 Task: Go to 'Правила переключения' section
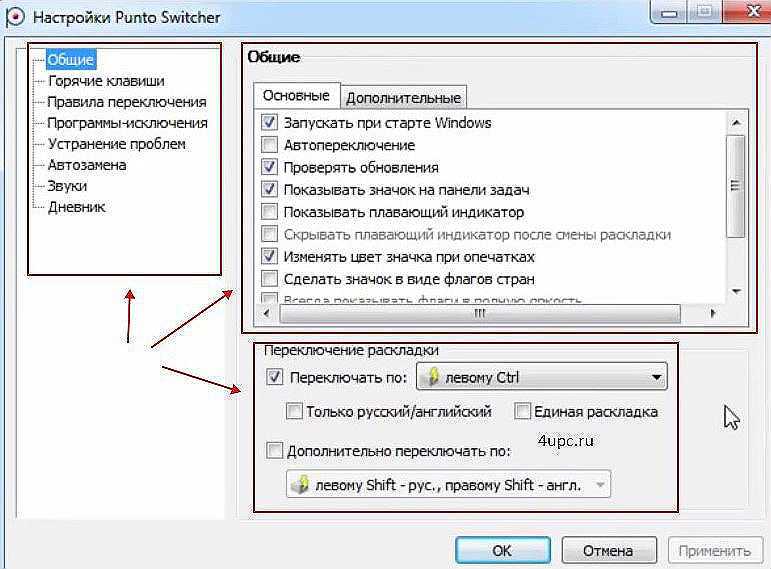127,102
